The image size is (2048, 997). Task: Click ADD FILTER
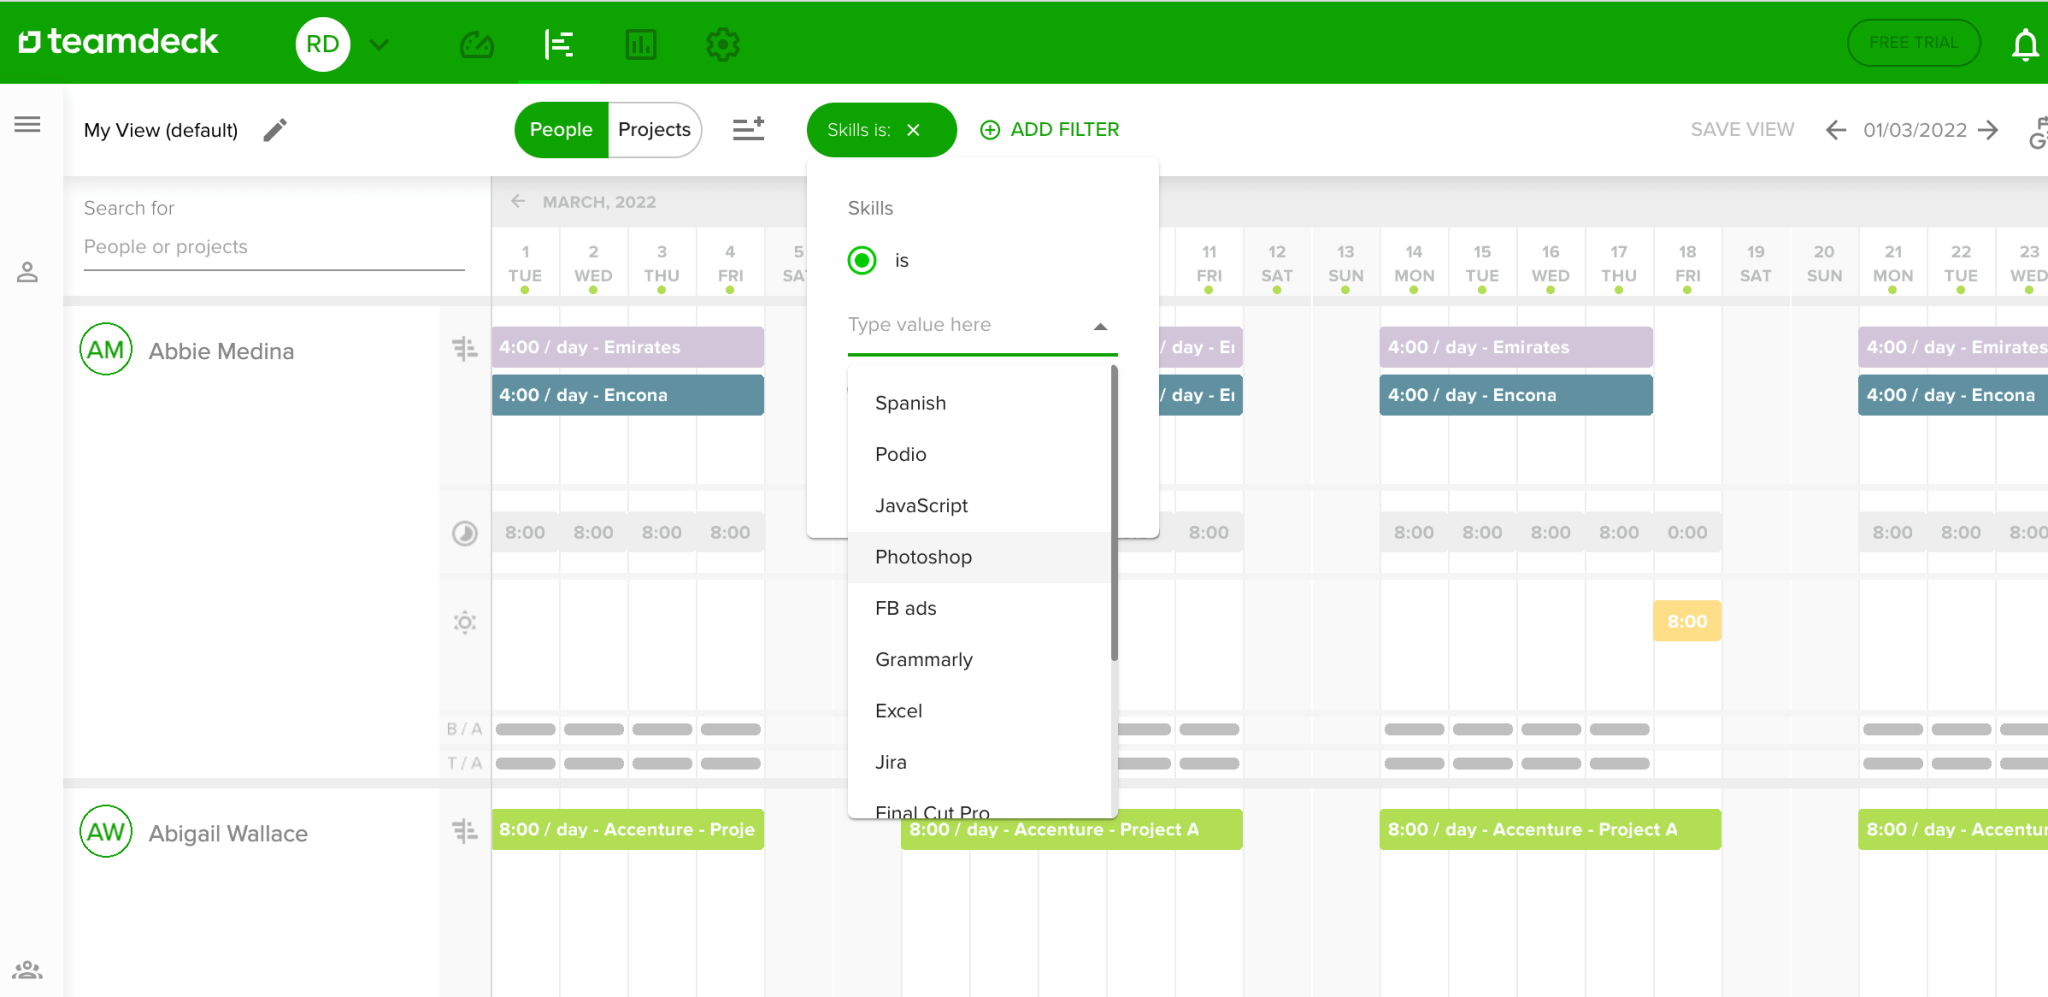[1049, 129]
